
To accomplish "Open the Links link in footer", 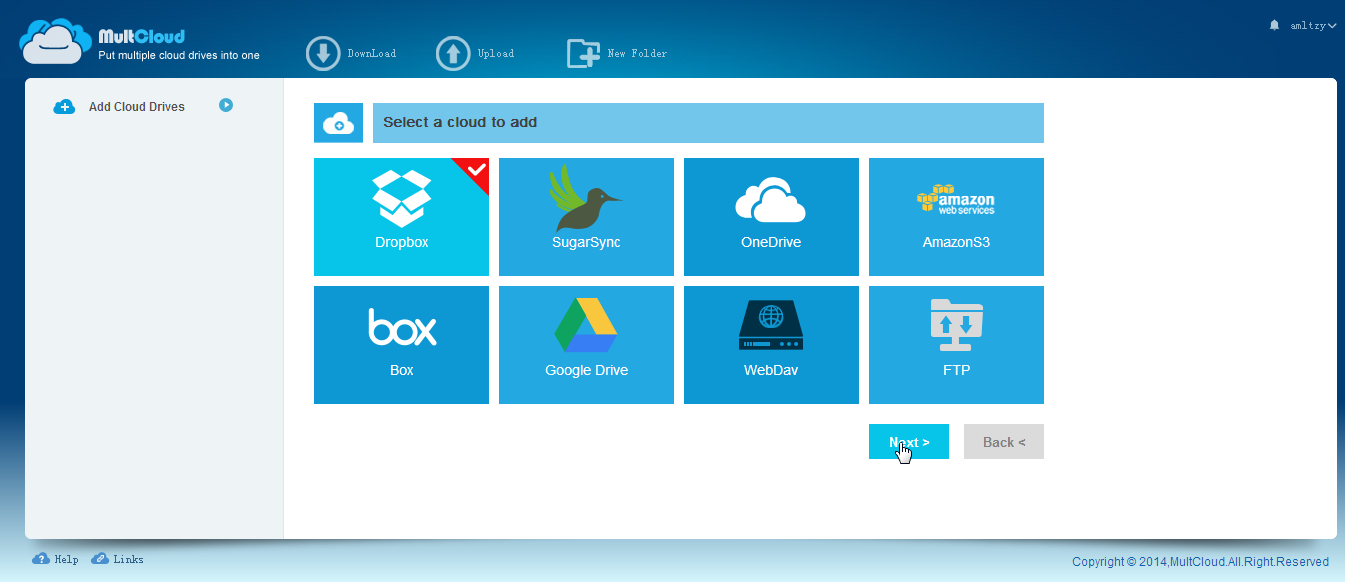I will [x=117, y=559].
